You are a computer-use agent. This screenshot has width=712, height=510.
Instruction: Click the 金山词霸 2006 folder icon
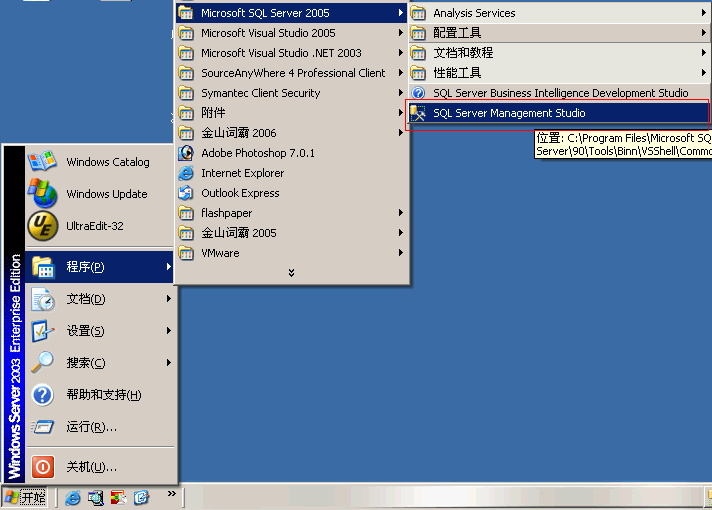[186, 133]
